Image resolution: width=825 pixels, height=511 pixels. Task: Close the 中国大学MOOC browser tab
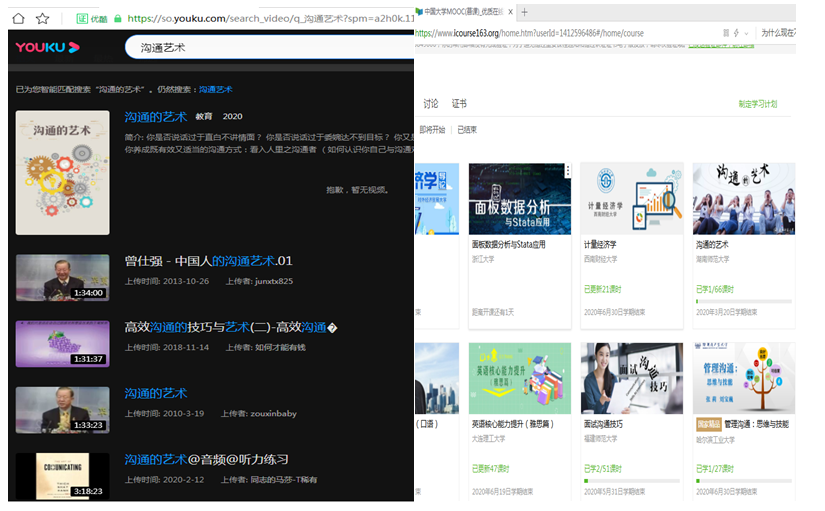pos(510,12)
